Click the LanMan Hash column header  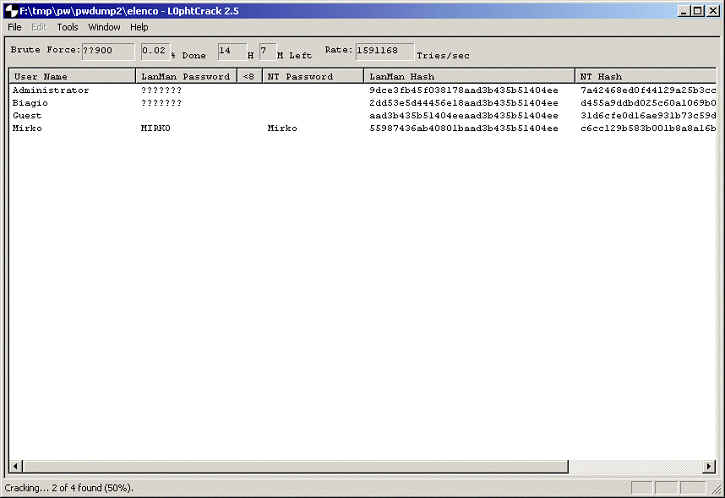pos(469,76)
